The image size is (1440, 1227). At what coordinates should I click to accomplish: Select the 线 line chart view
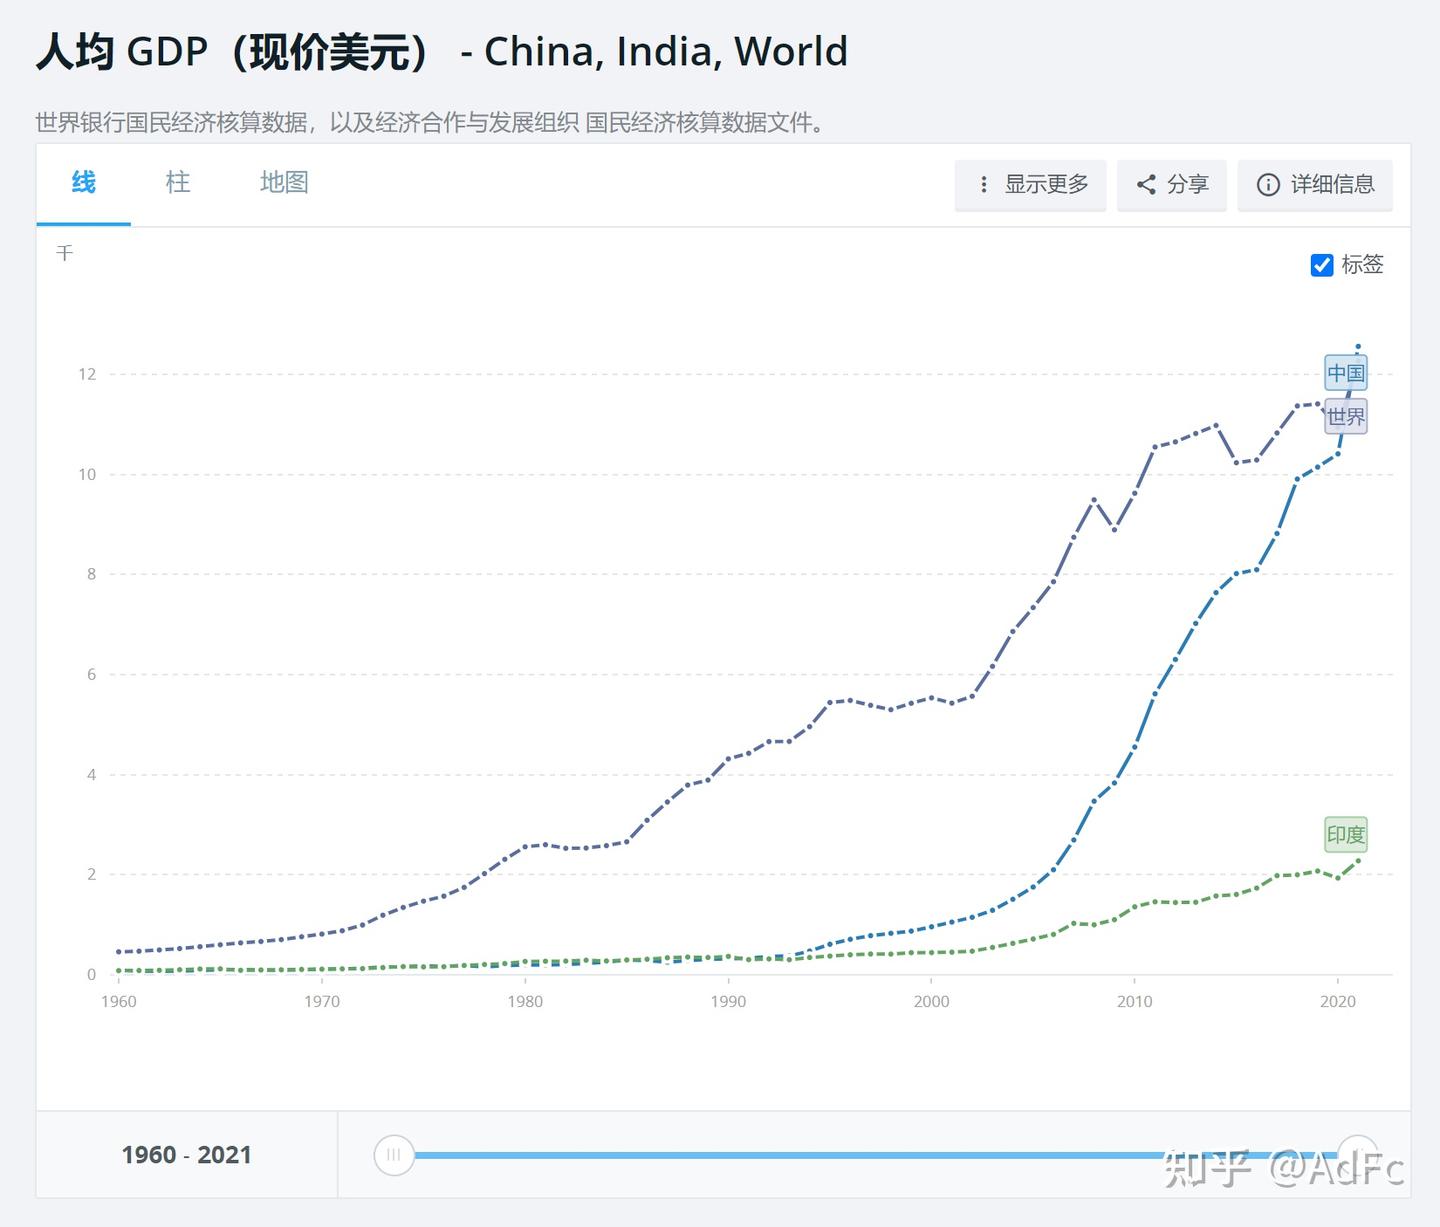coord(83,183)
